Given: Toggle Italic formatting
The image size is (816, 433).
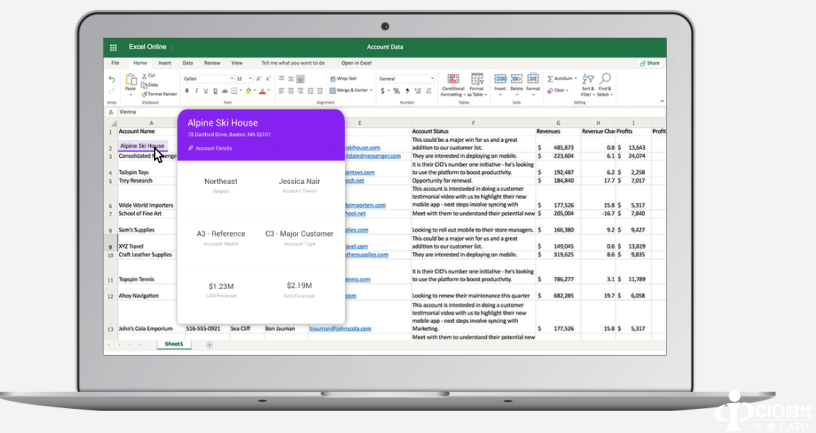Looking at the screenshot, I should click(196, 91).
